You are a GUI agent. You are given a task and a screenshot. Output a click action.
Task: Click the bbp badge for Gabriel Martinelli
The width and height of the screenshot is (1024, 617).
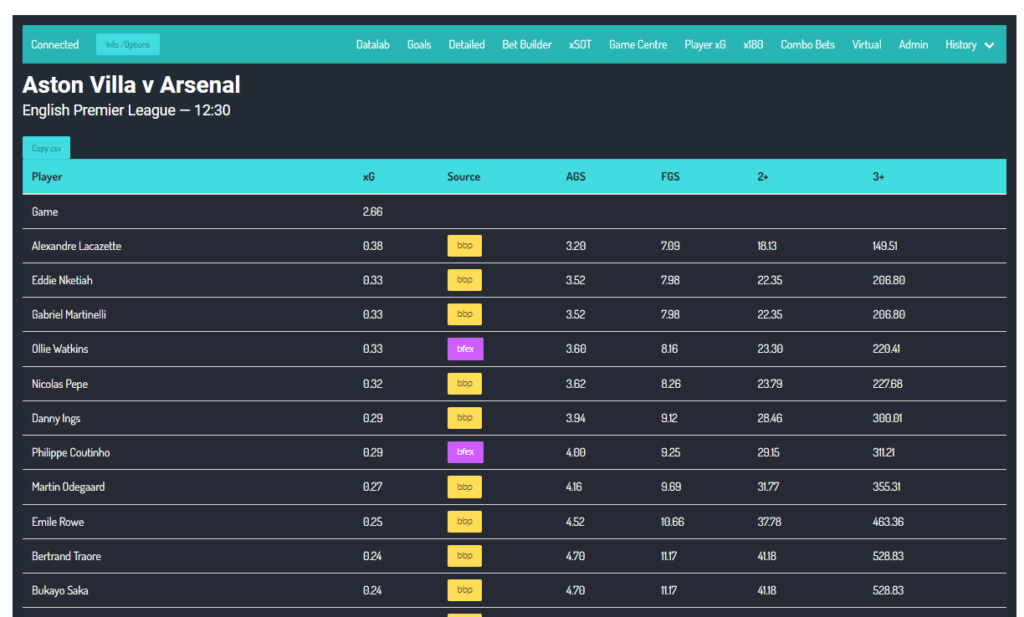(x=464, y=314)
